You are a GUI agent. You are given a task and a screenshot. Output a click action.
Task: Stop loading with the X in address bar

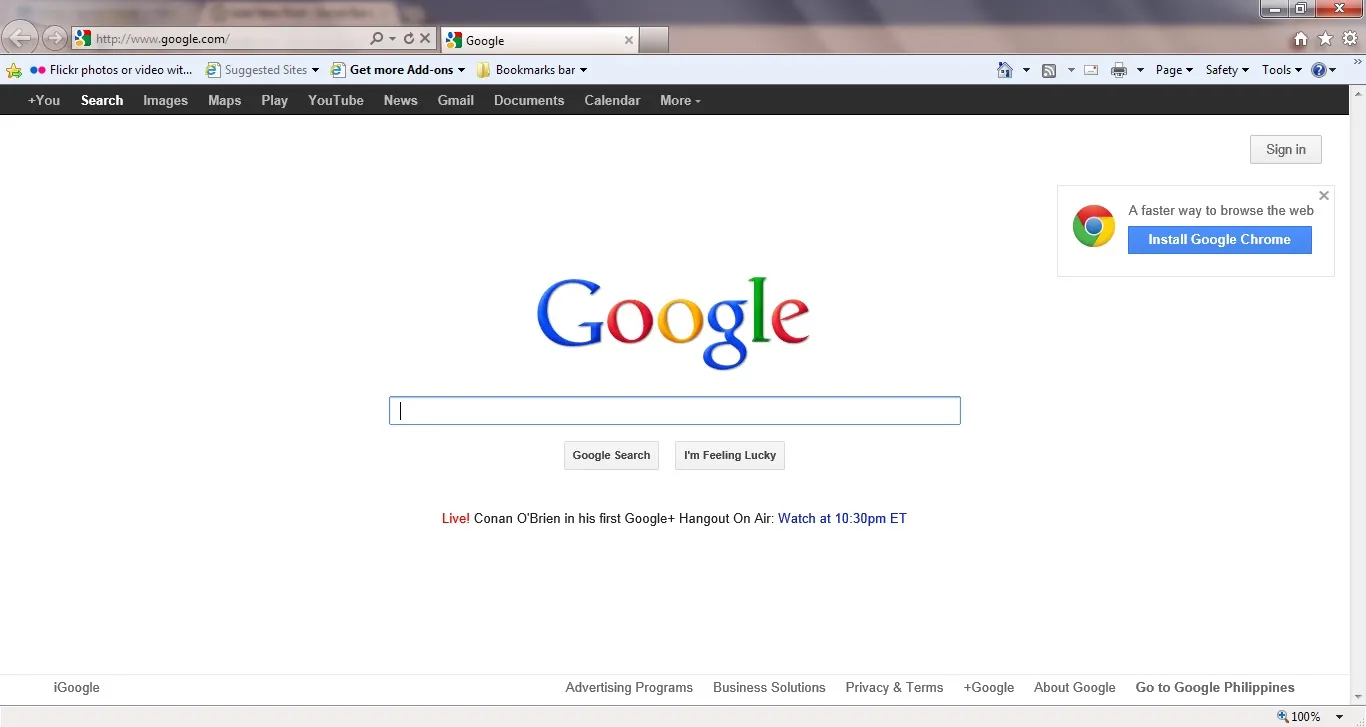point(425,39)
